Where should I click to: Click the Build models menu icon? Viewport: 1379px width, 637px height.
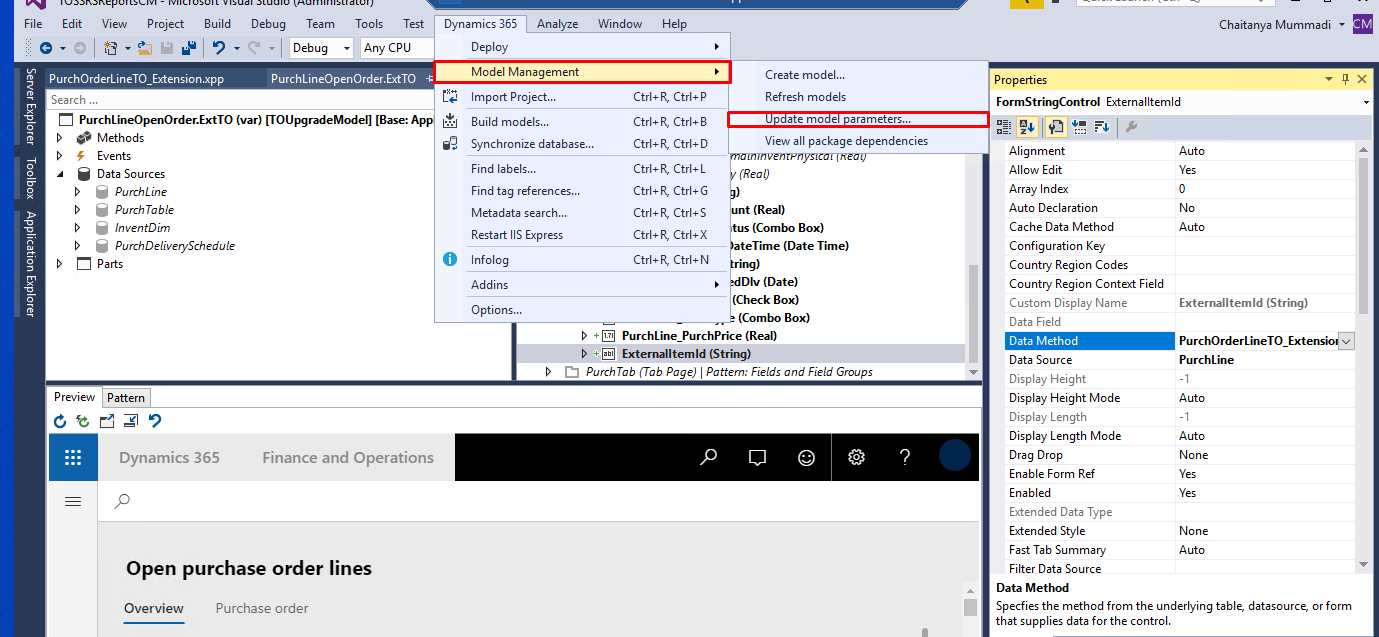click(x=450, y=122)
